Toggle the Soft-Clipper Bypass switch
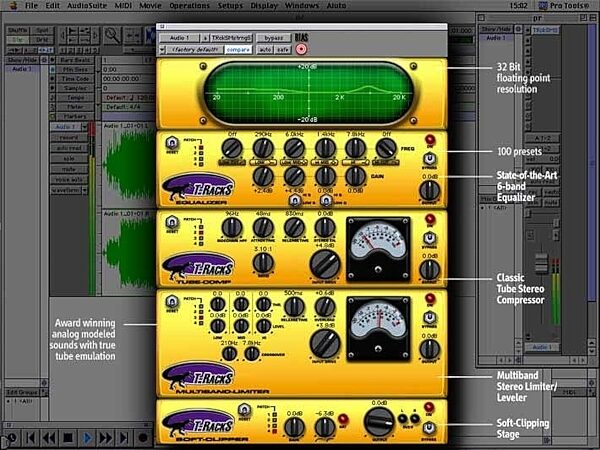 [429, 428]
